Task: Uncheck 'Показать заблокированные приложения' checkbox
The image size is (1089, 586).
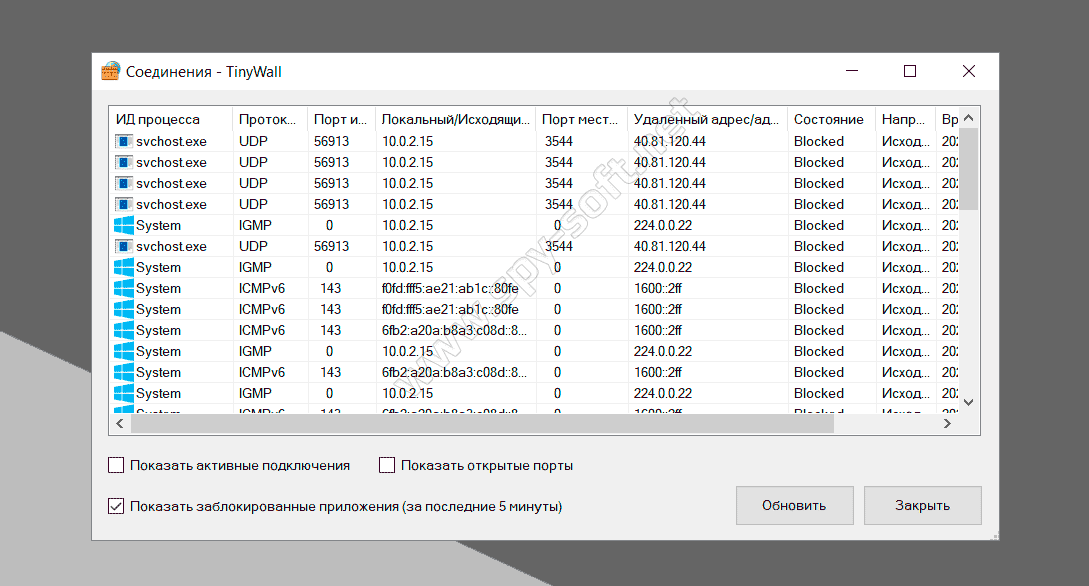Action: click(x=116, y=507)
